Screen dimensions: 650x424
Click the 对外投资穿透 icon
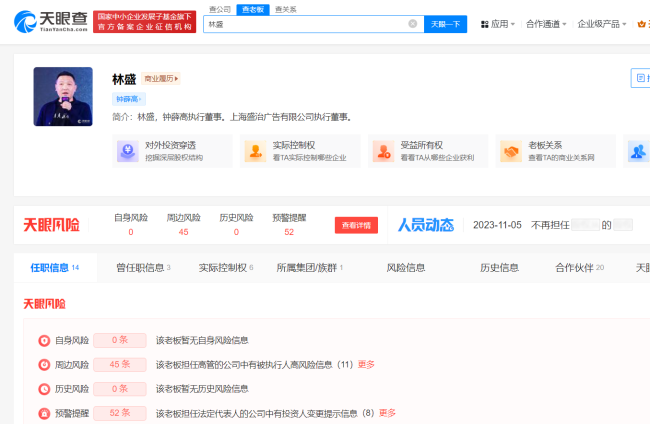128,151
